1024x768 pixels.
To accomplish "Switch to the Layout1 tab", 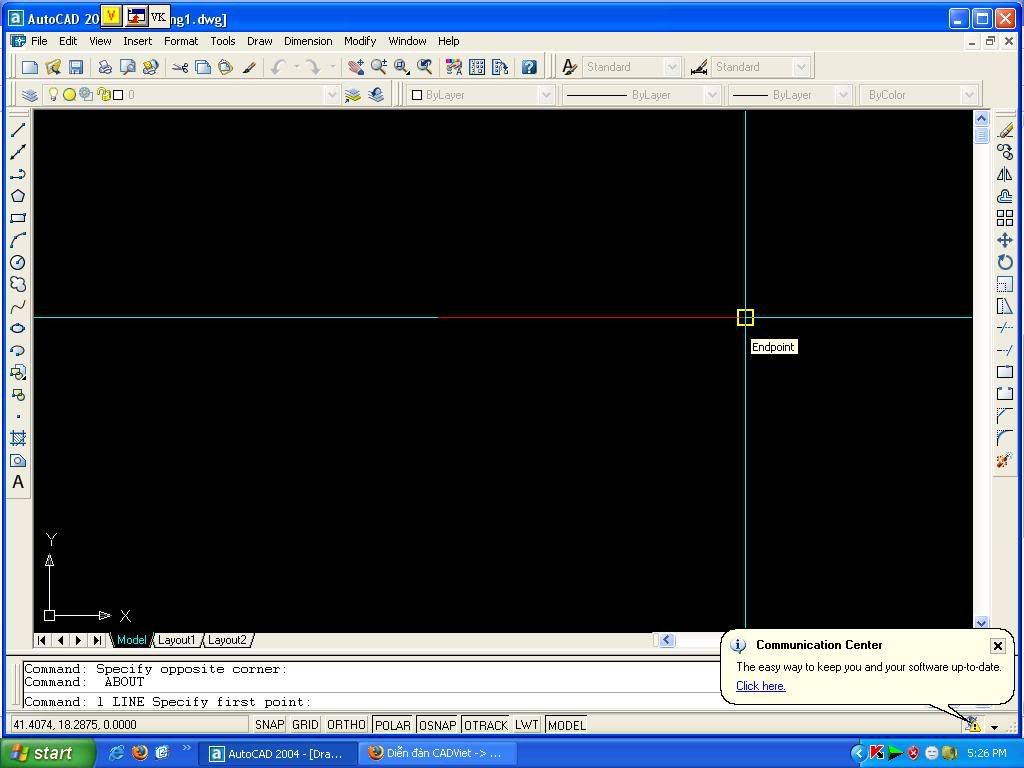I will (x=176, y=640).
